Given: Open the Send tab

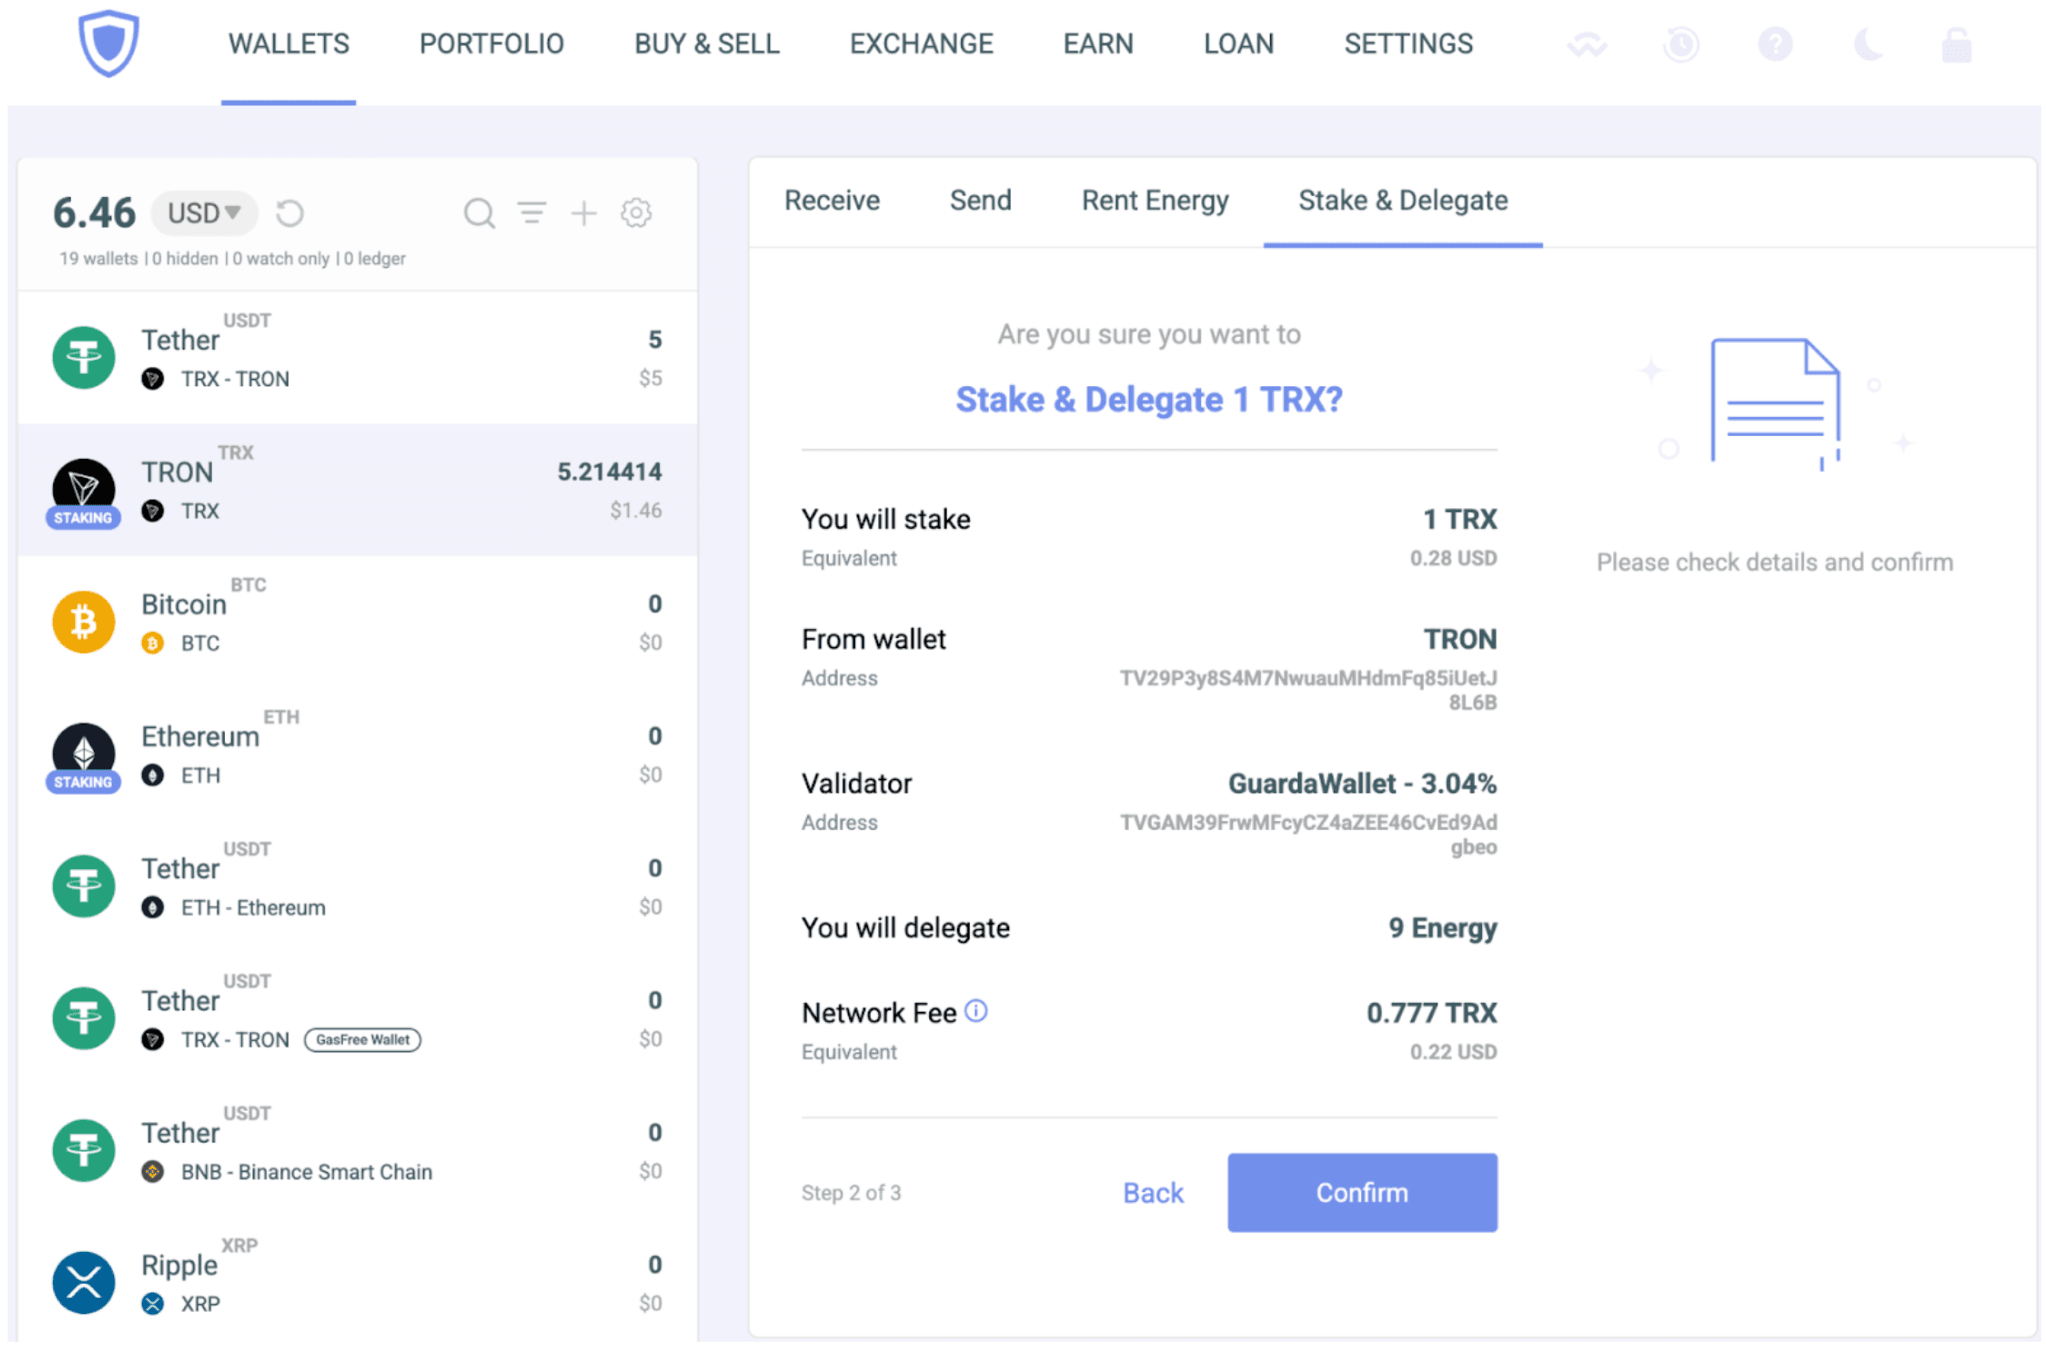Looking at the screenshot, I should pos(980,201).
